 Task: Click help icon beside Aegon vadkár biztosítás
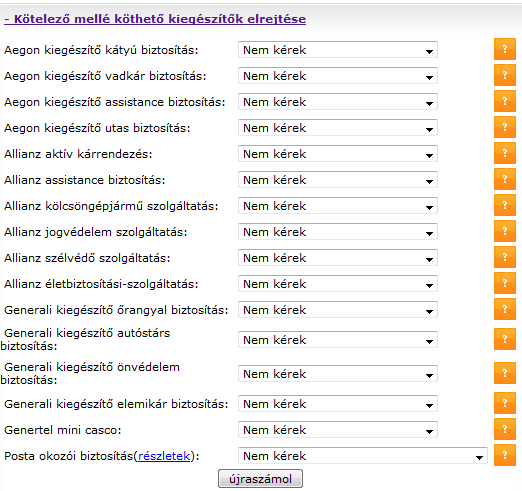[x=505, y=75]
